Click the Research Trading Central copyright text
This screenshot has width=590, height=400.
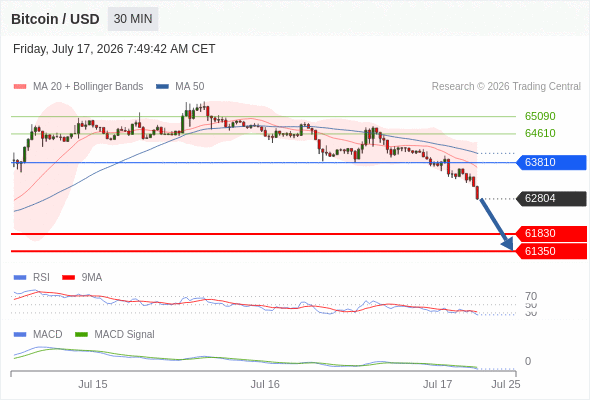coord(506,87)
